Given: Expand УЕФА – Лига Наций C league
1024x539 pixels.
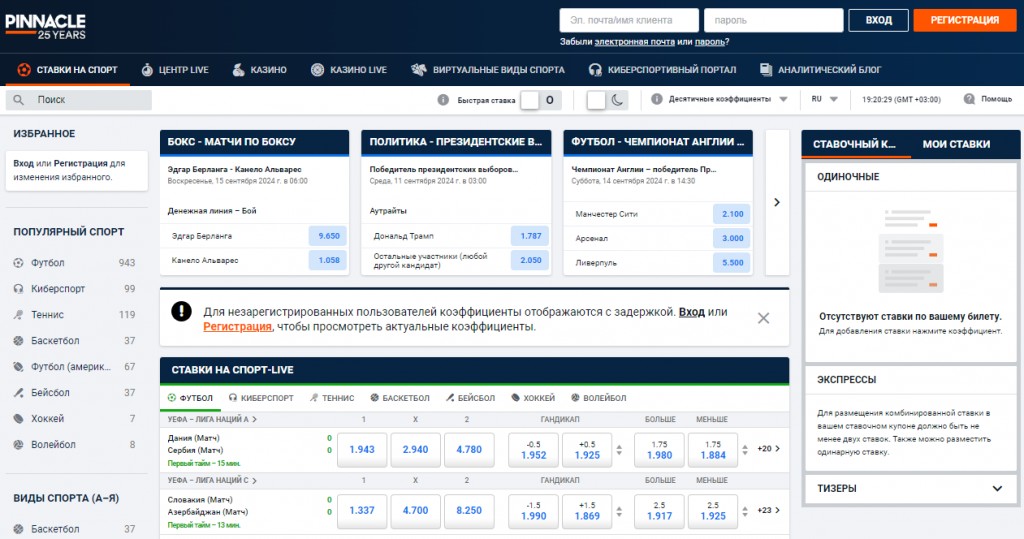Looking at the screenshot, I should [212, 480].
